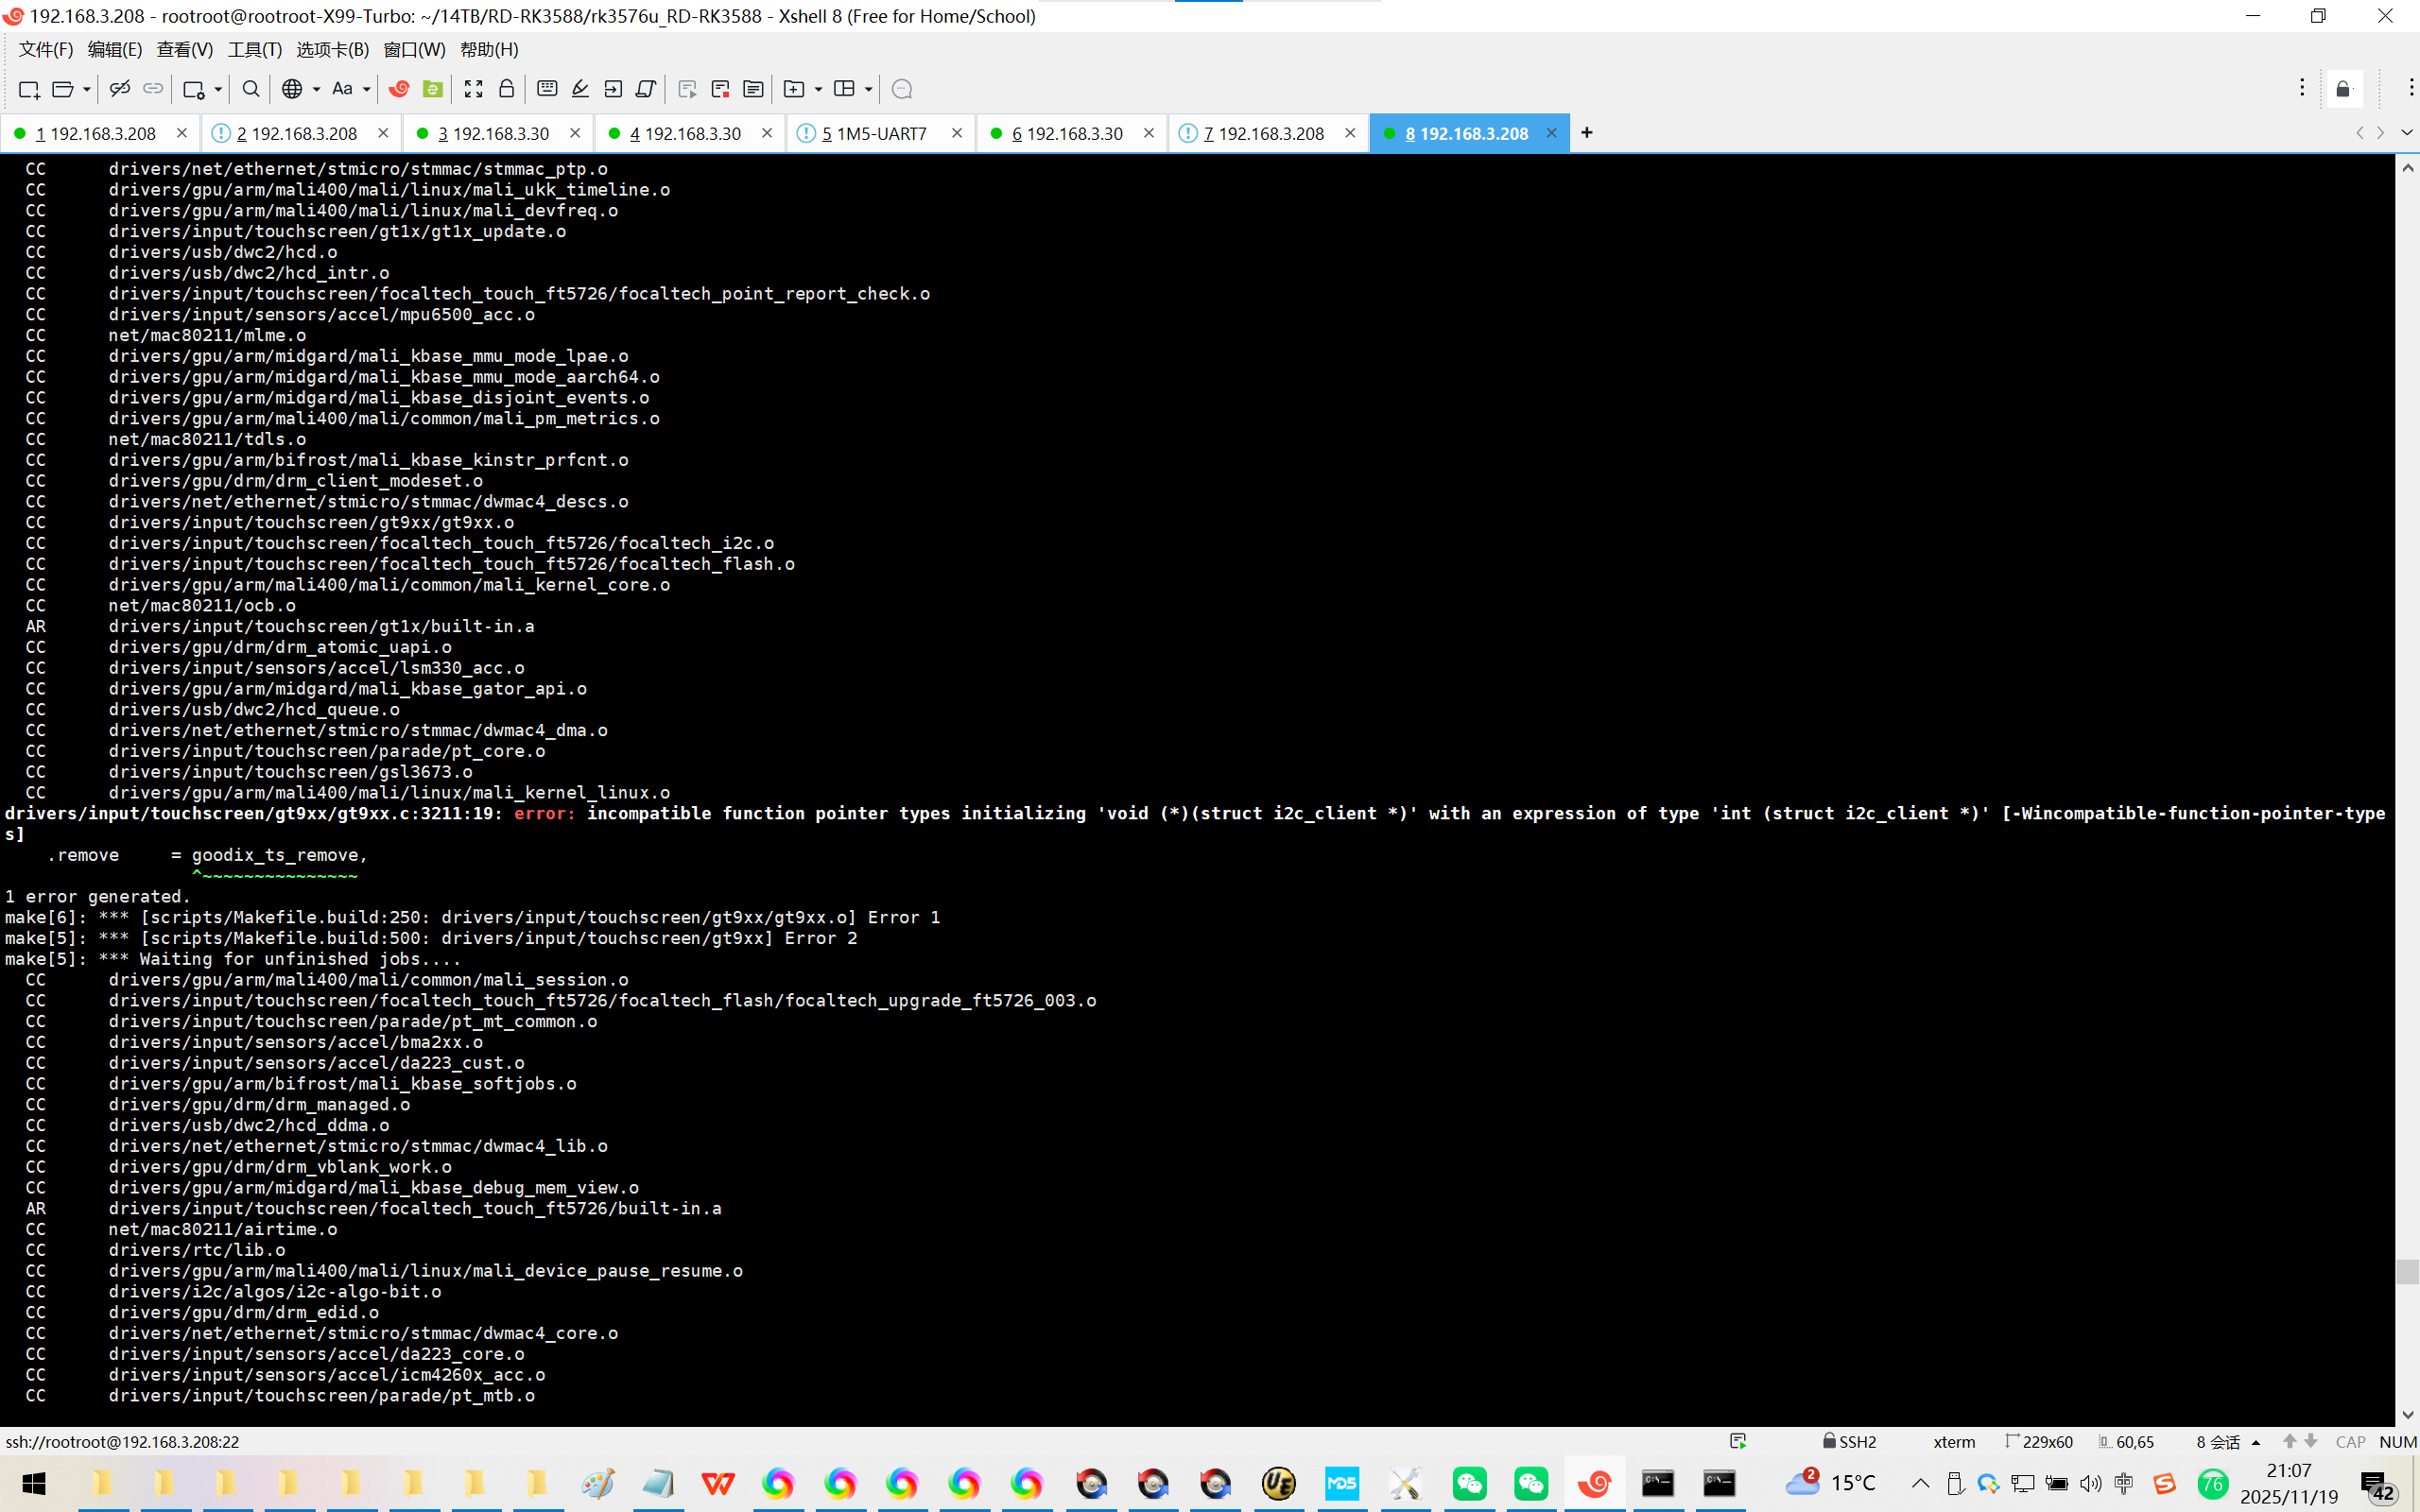This screenshot has width=2420, height=1512.
Task: Click the red Xshell swirl toolbar icon
Action: (399, 89)
